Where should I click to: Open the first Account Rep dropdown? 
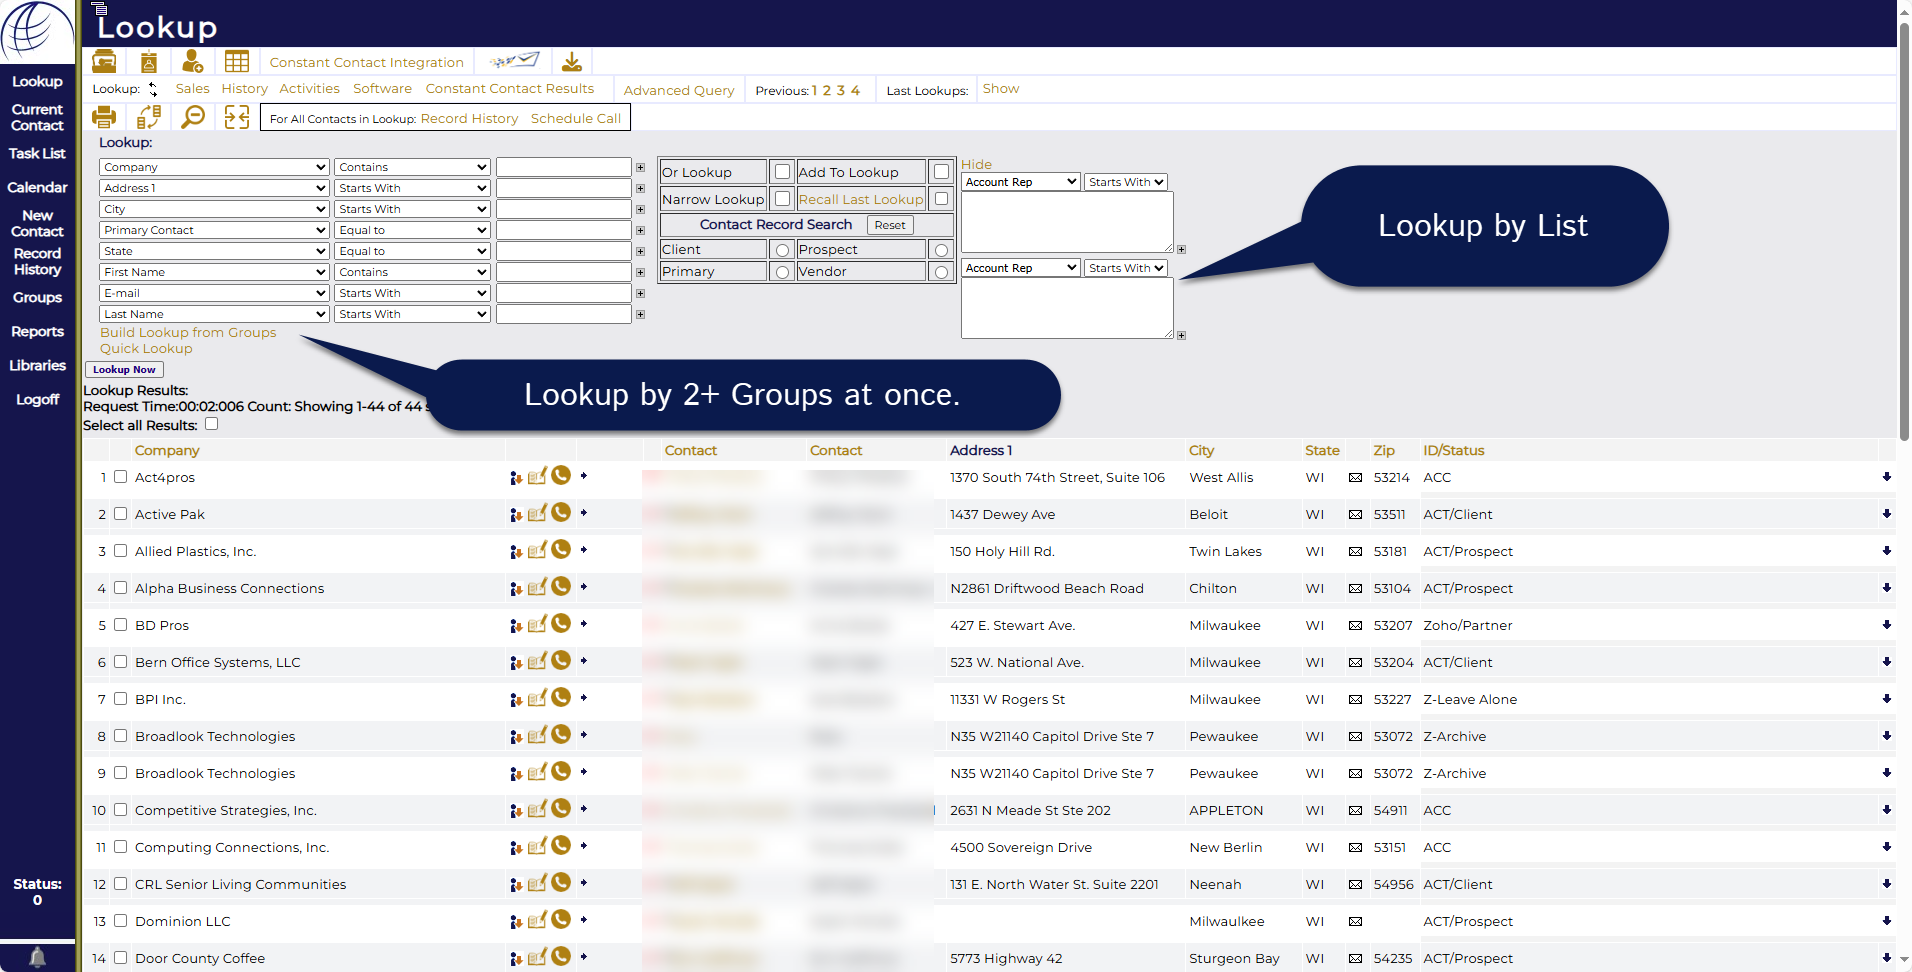click(x=1021, y=182)
